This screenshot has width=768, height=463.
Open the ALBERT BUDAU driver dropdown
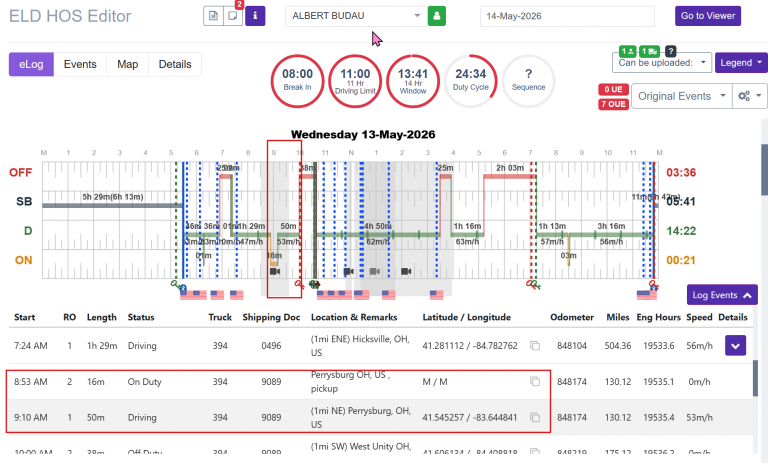coord(356,16)
